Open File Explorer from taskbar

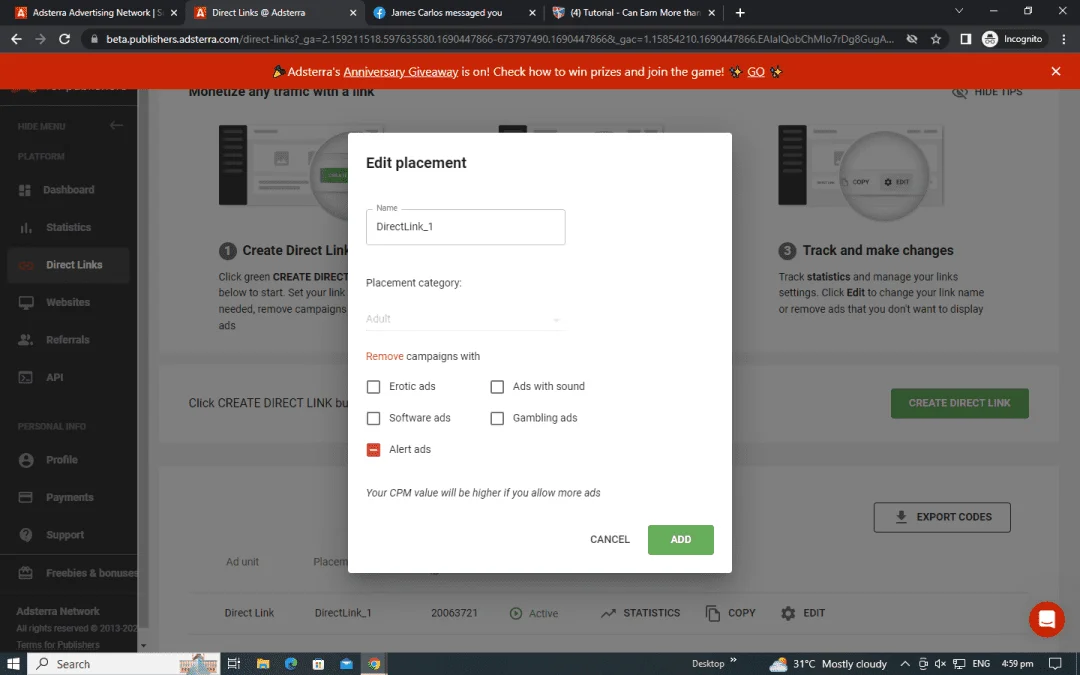point(262,664)
